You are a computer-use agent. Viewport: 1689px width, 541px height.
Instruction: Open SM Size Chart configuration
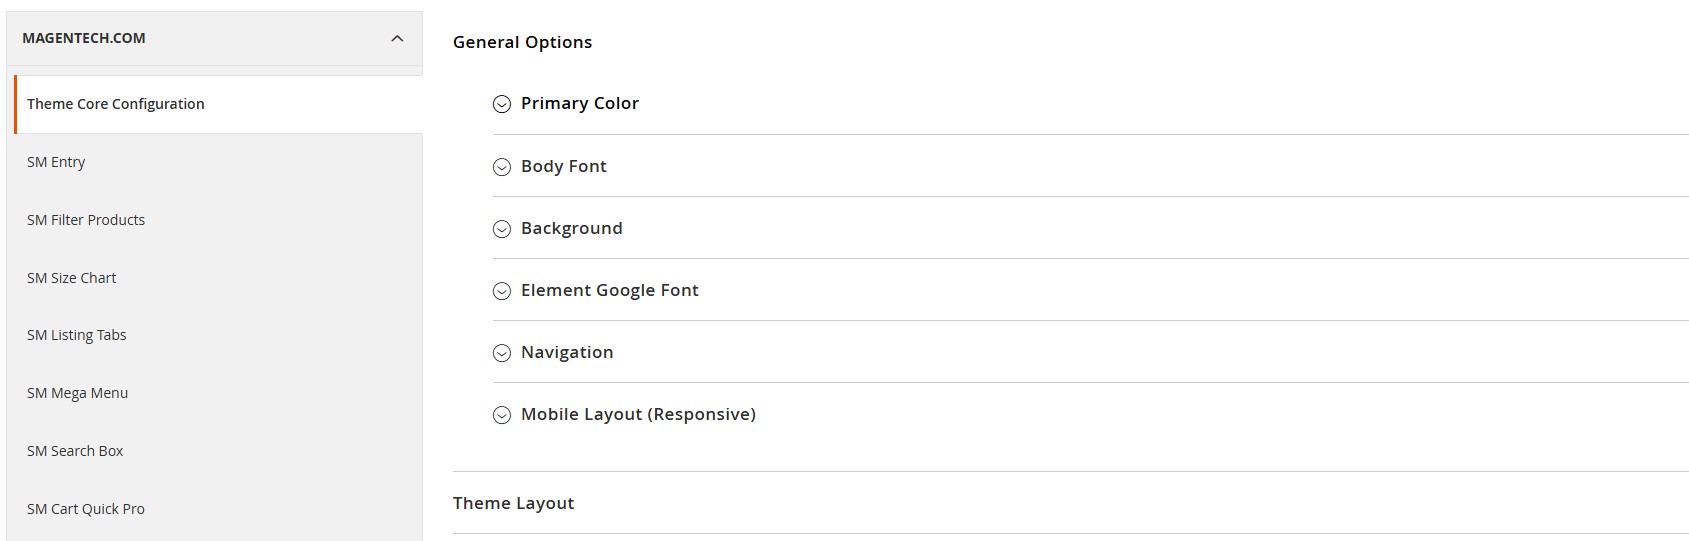tap(71, 278)
